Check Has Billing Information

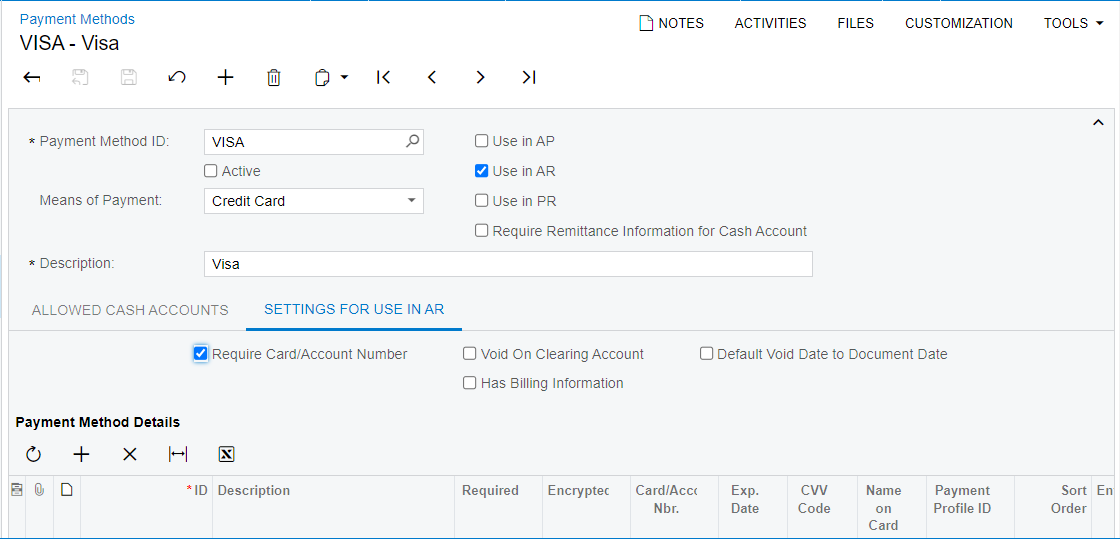coord(469,383)
